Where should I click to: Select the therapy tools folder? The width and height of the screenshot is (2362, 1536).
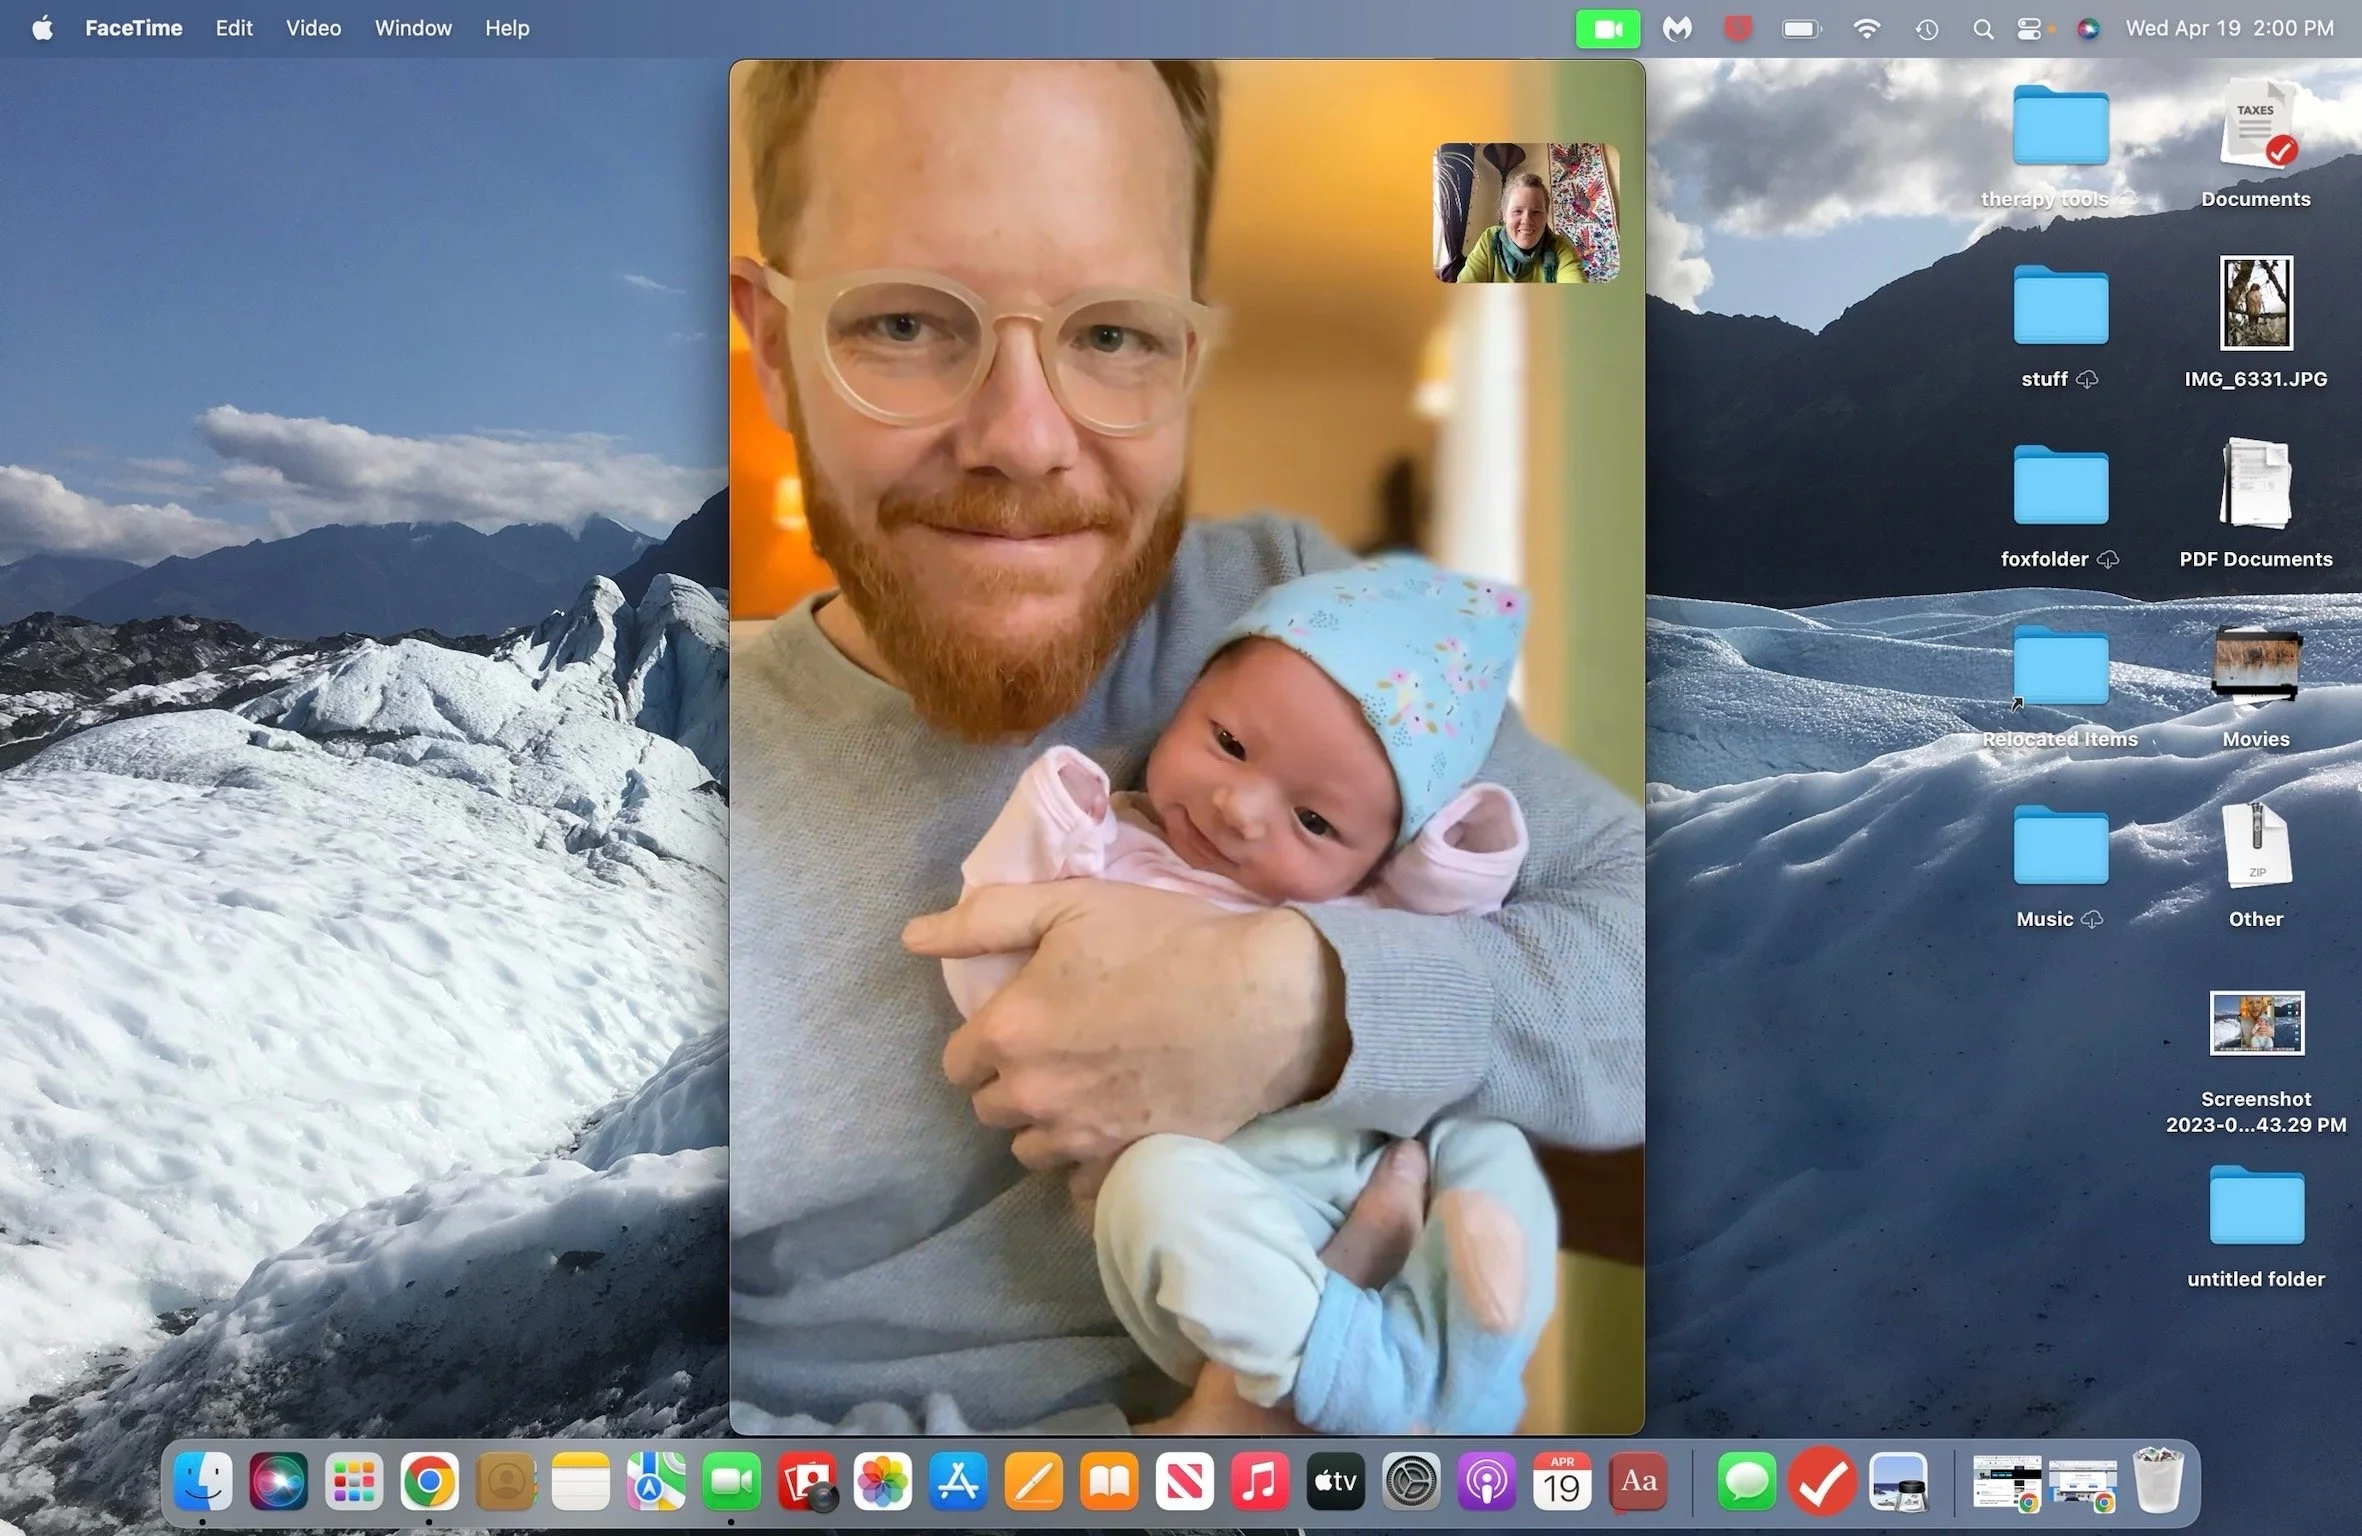tap(2060, 127)
